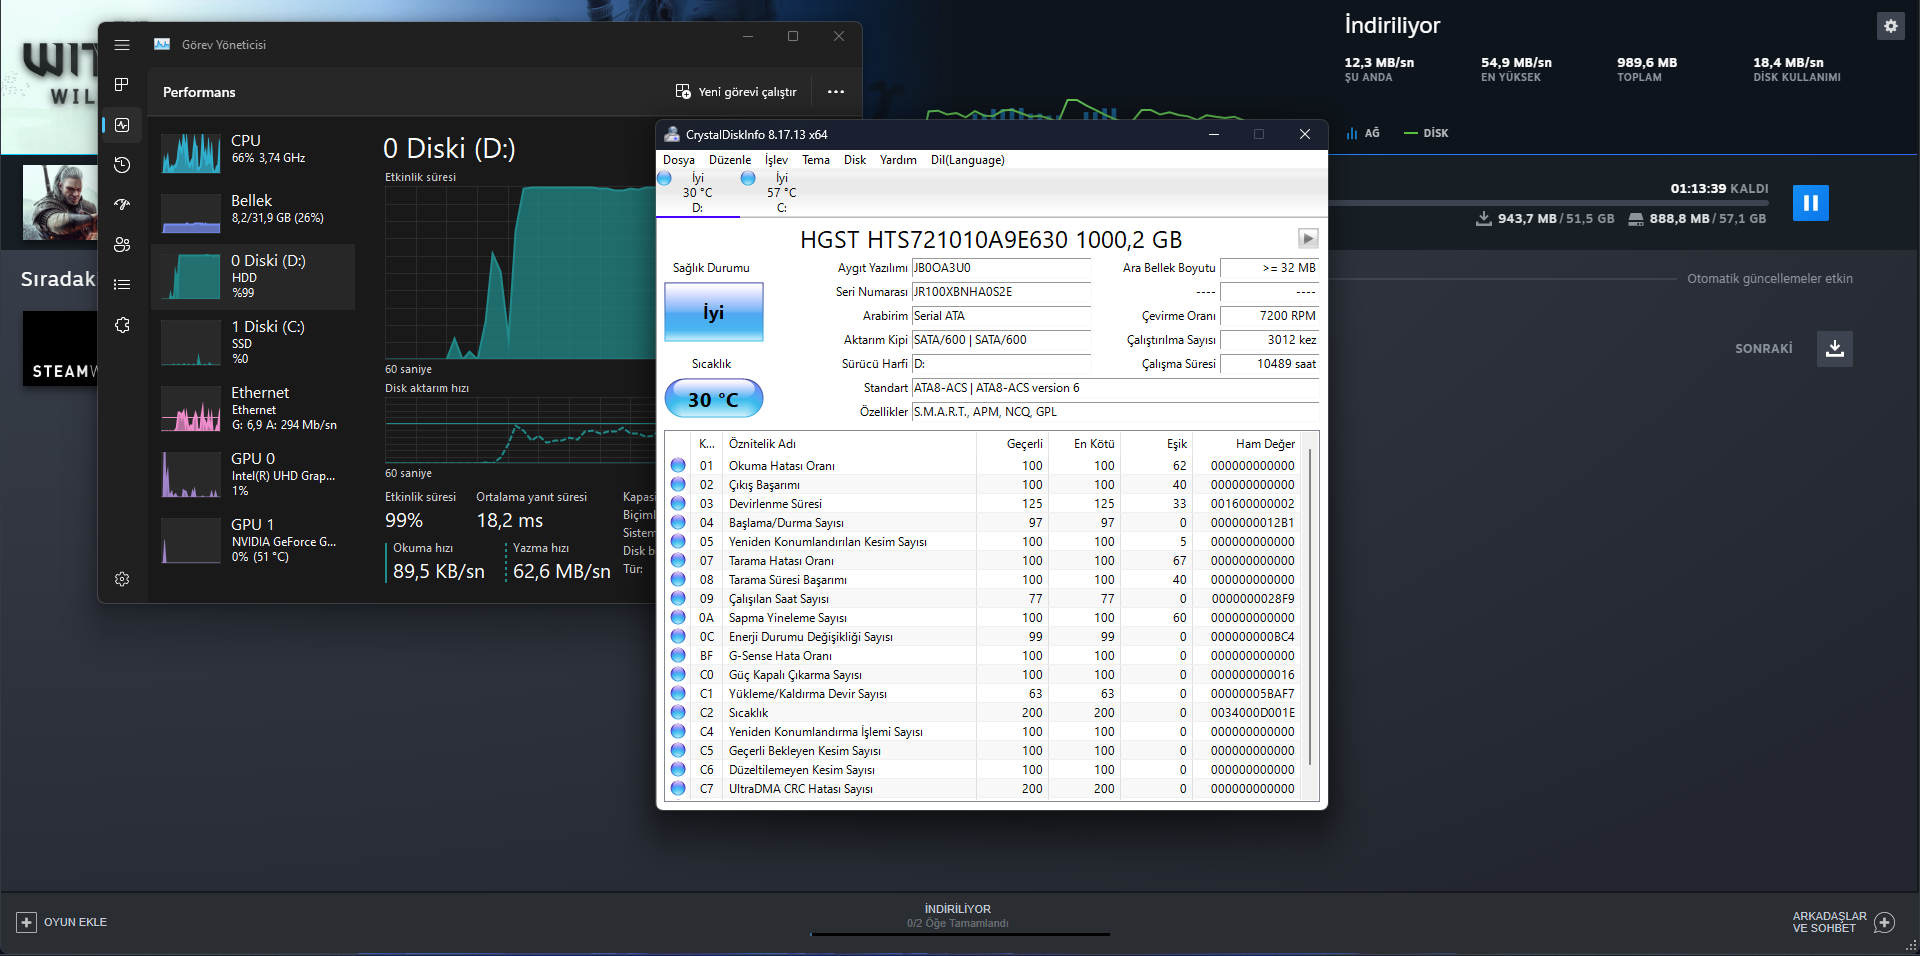Select 1 Diski (C:) SSD entry
This screenshot has height=956, width=1920.
[253, 343]
